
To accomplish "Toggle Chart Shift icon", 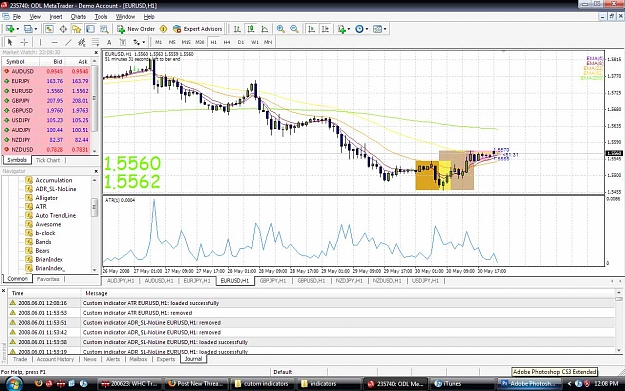I will (x=325, y=29).
